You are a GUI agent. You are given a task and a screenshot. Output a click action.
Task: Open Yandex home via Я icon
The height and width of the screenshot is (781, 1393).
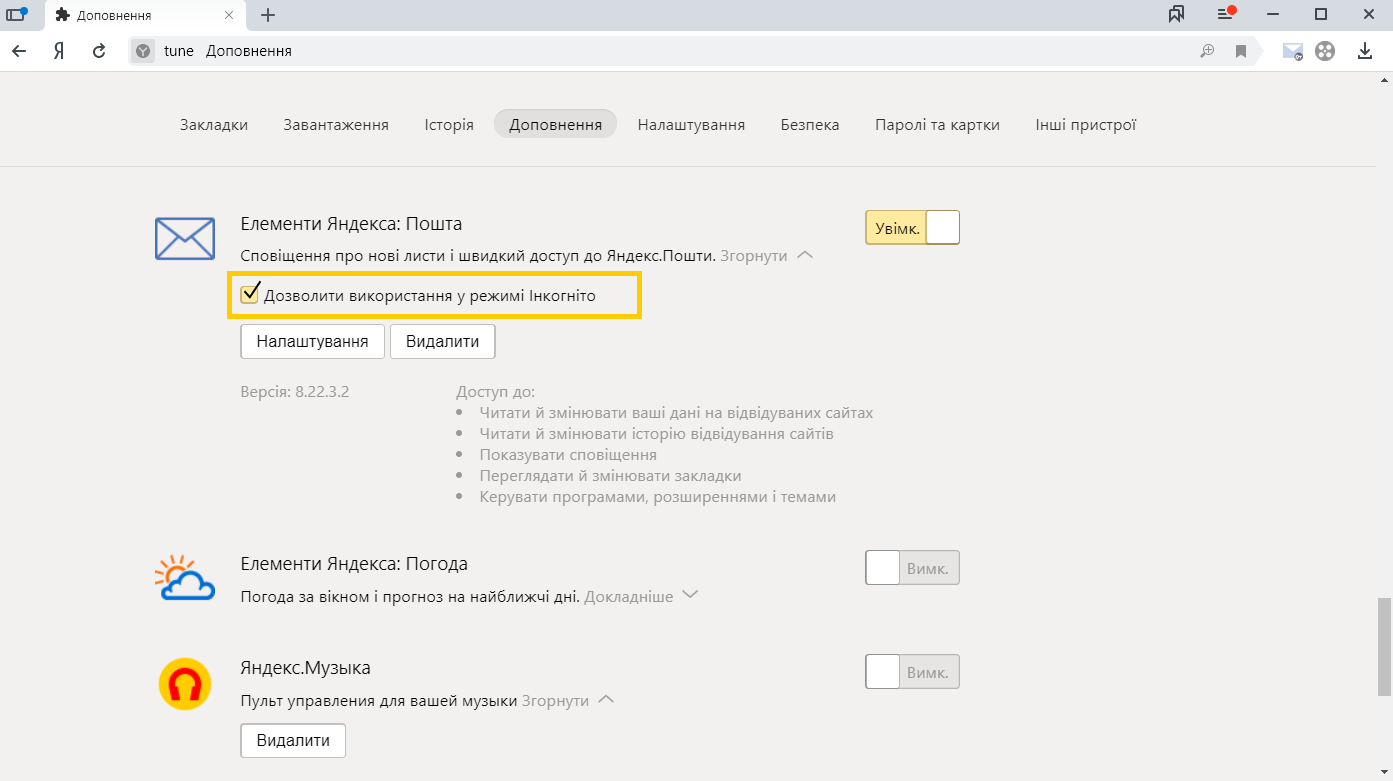tap(59, 51)
